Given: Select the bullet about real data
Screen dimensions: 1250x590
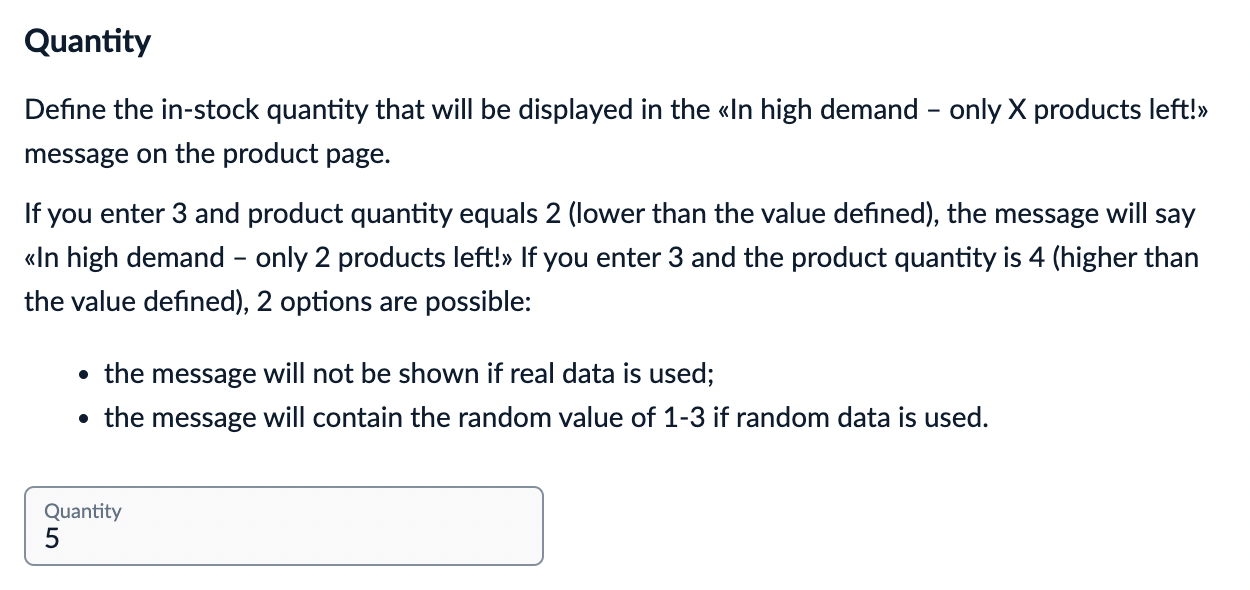Looking at the screenshot, I should tap(408, 374).
